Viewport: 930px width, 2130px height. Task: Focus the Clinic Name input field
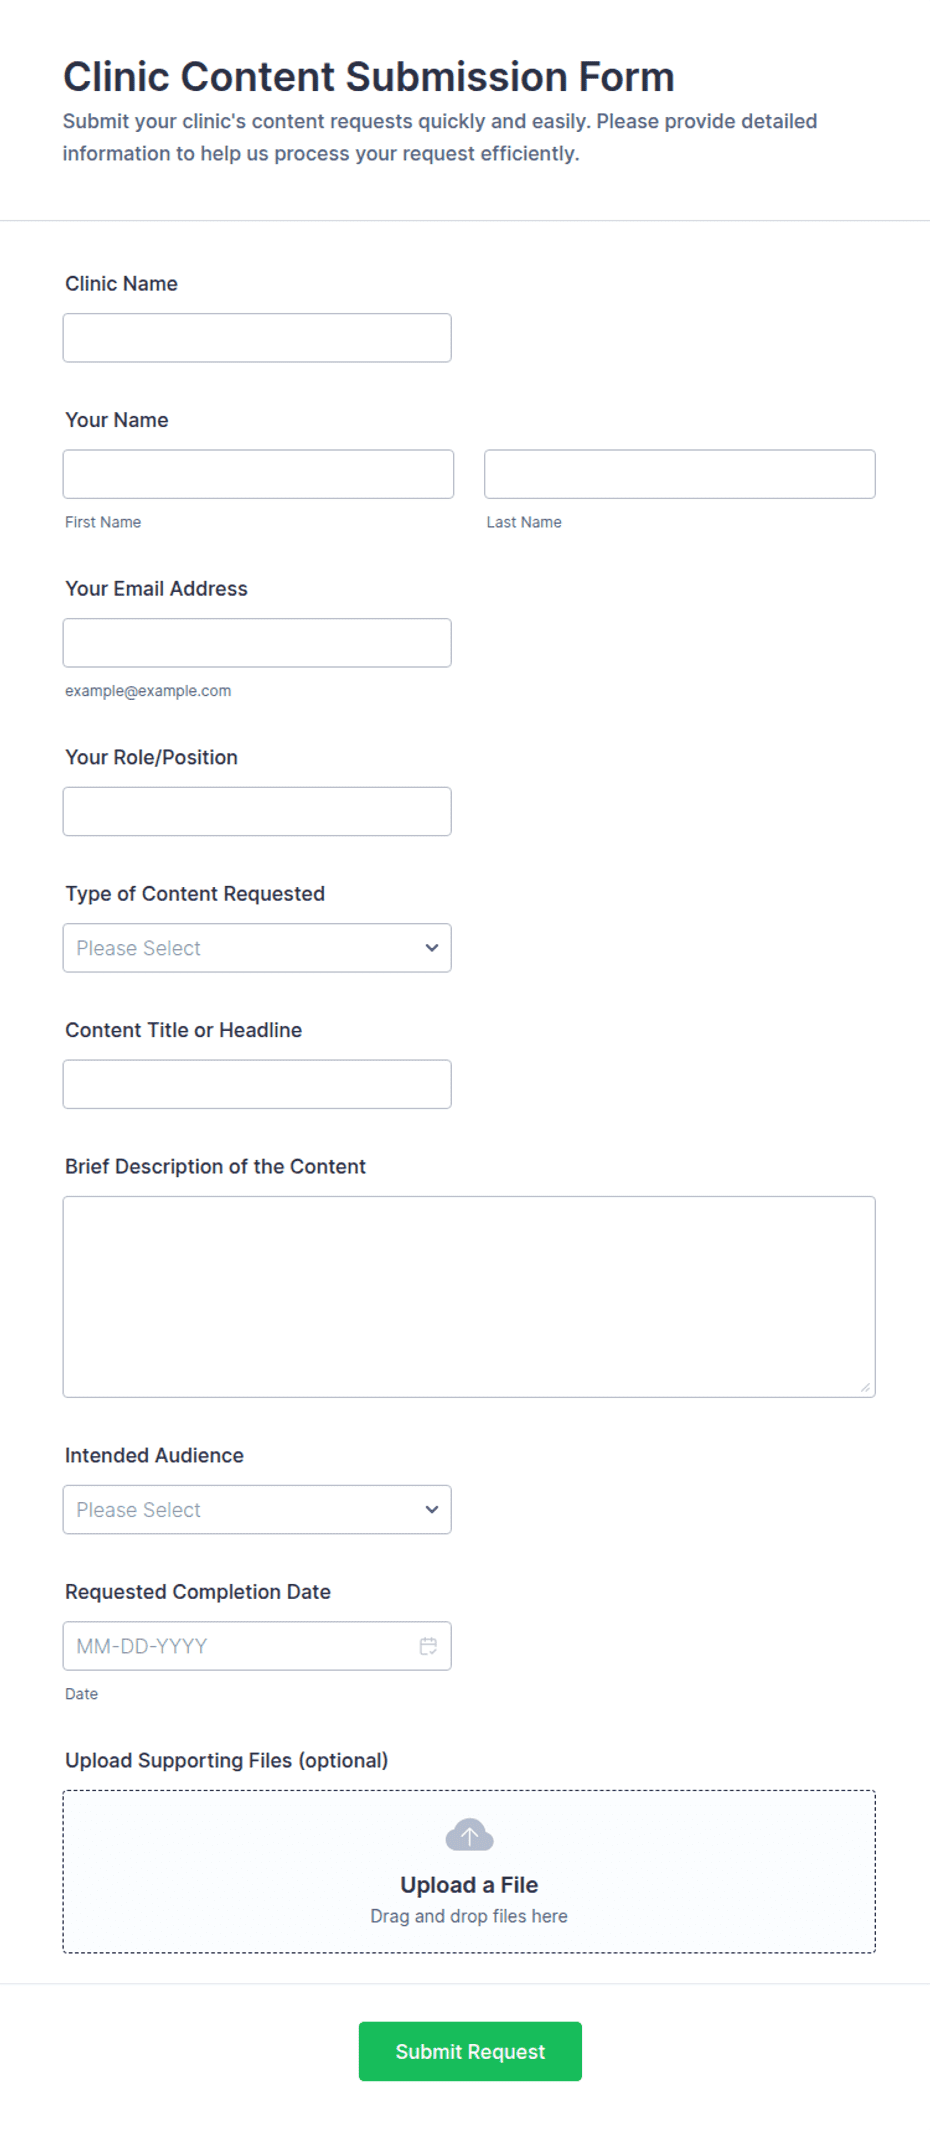click(257, 338)
